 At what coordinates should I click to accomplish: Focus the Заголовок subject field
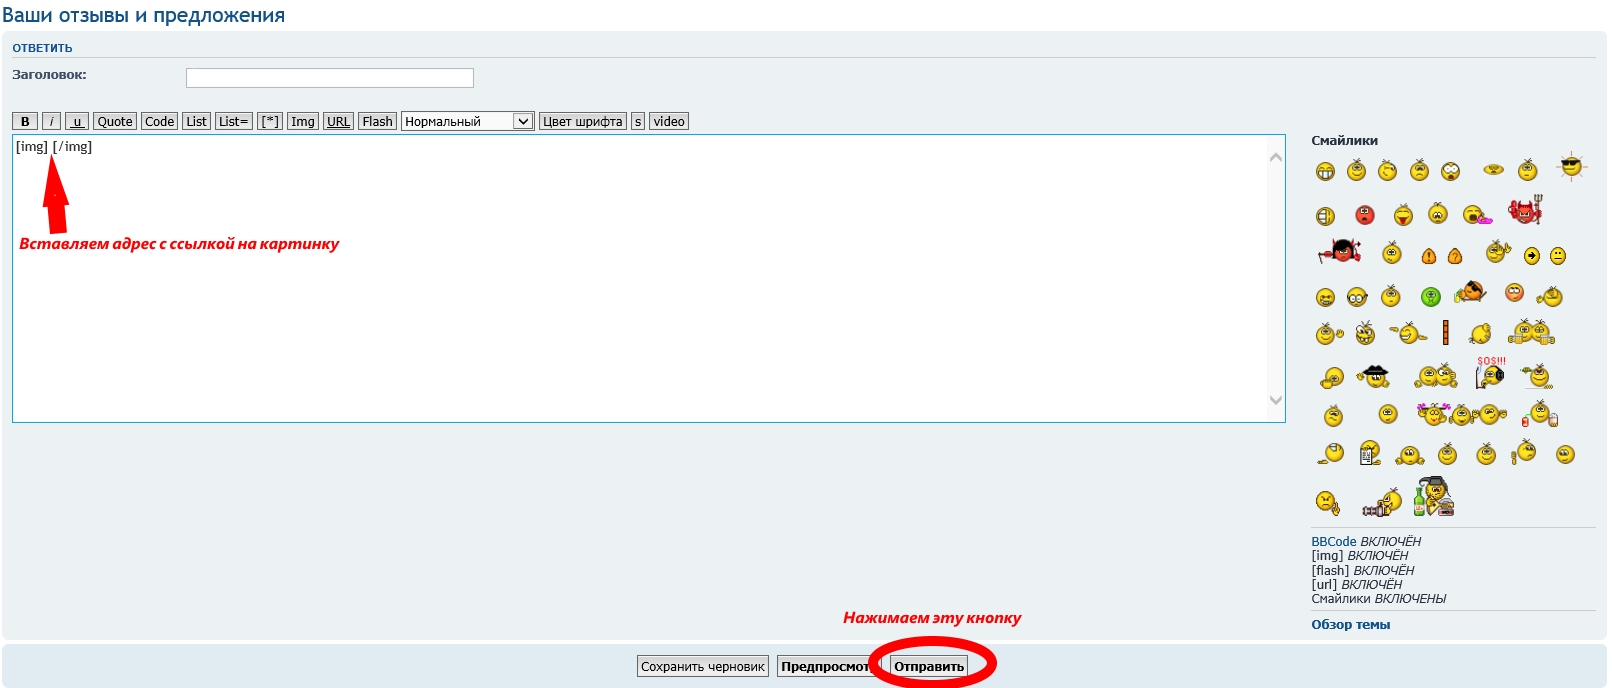[x=329, y=78]
